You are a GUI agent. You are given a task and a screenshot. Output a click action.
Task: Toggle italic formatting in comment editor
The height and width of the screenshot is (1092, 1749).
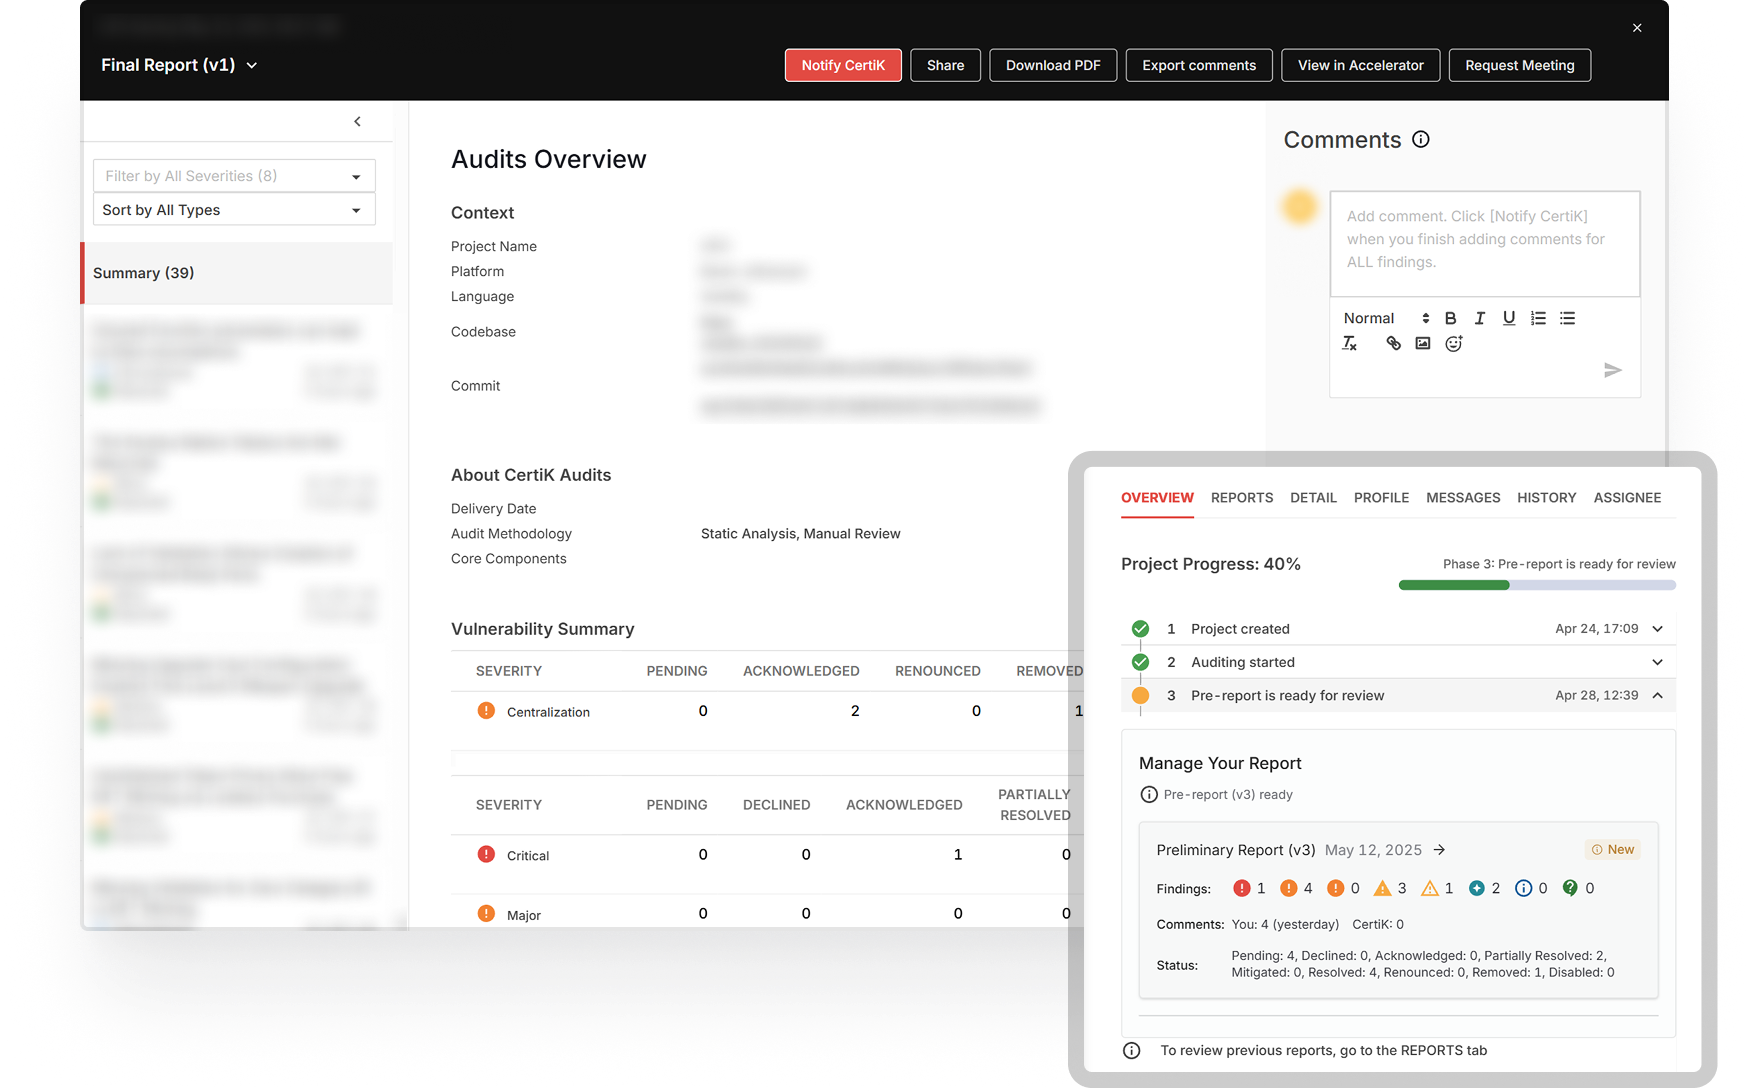tap(1480, 318)
